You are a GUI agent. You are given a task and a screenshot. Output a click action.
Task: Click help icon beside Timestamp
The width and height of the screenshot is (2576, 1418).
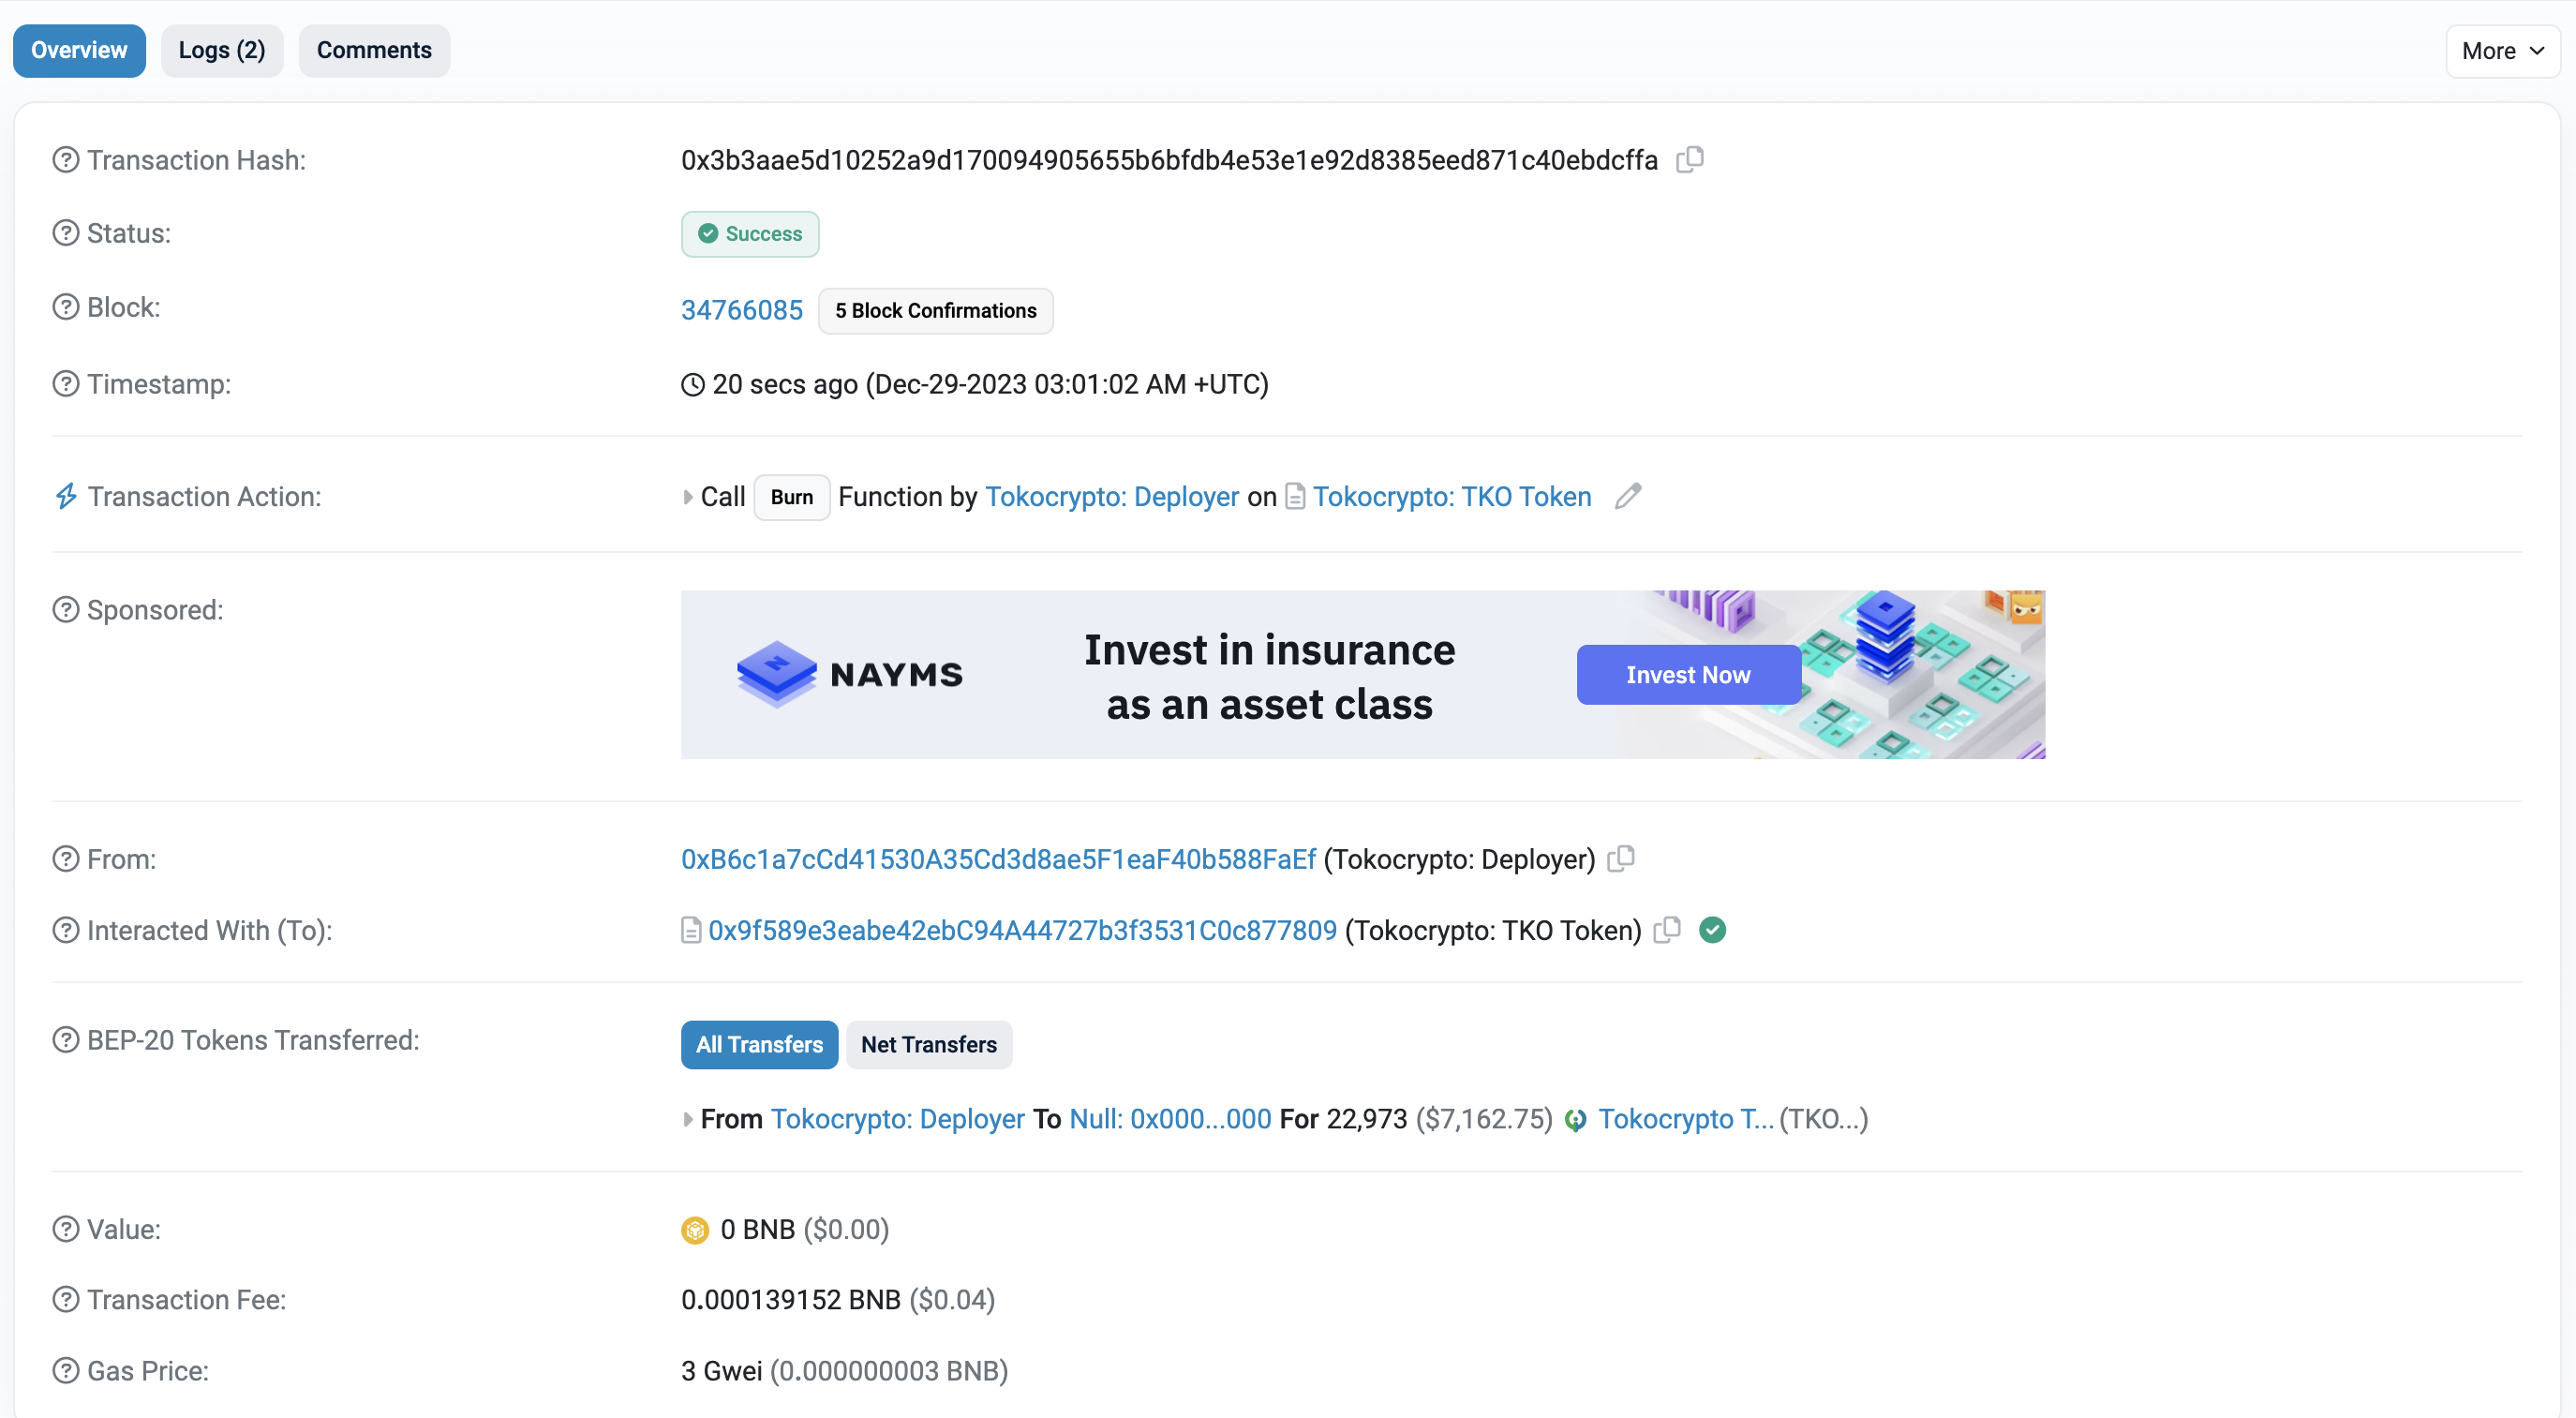click(66, 384)
